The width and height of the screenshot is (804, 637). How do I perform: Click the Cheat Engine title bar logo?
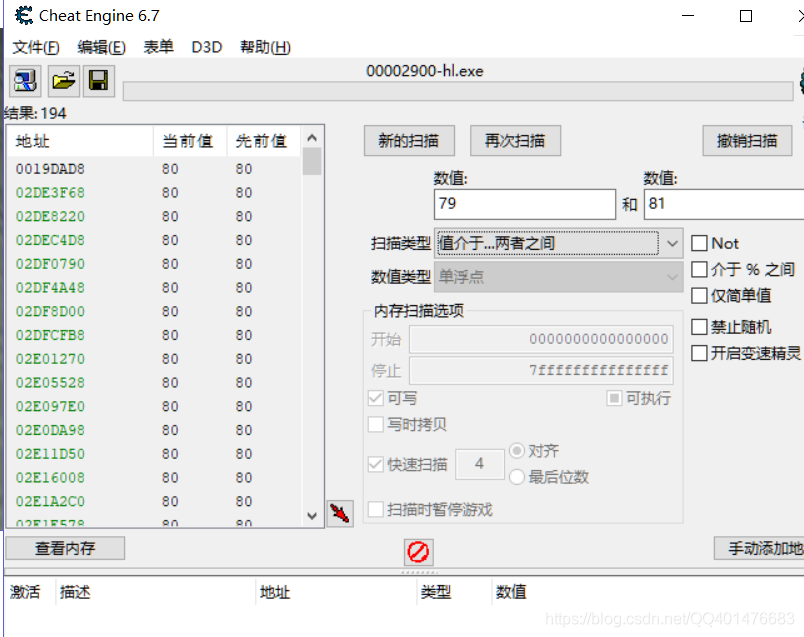coord(24,15)
